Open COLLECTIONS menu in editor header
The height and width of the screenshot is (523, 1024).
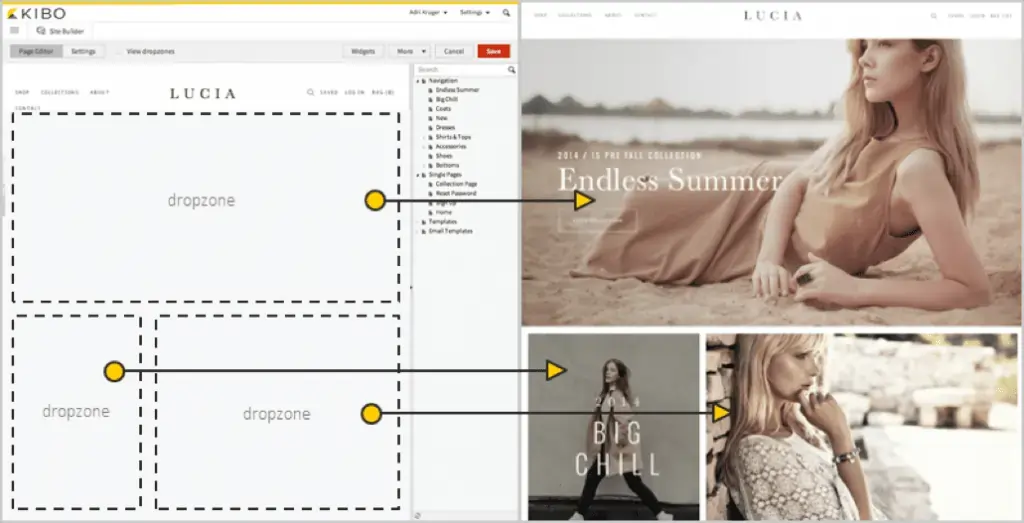click(x=60, y=93)
